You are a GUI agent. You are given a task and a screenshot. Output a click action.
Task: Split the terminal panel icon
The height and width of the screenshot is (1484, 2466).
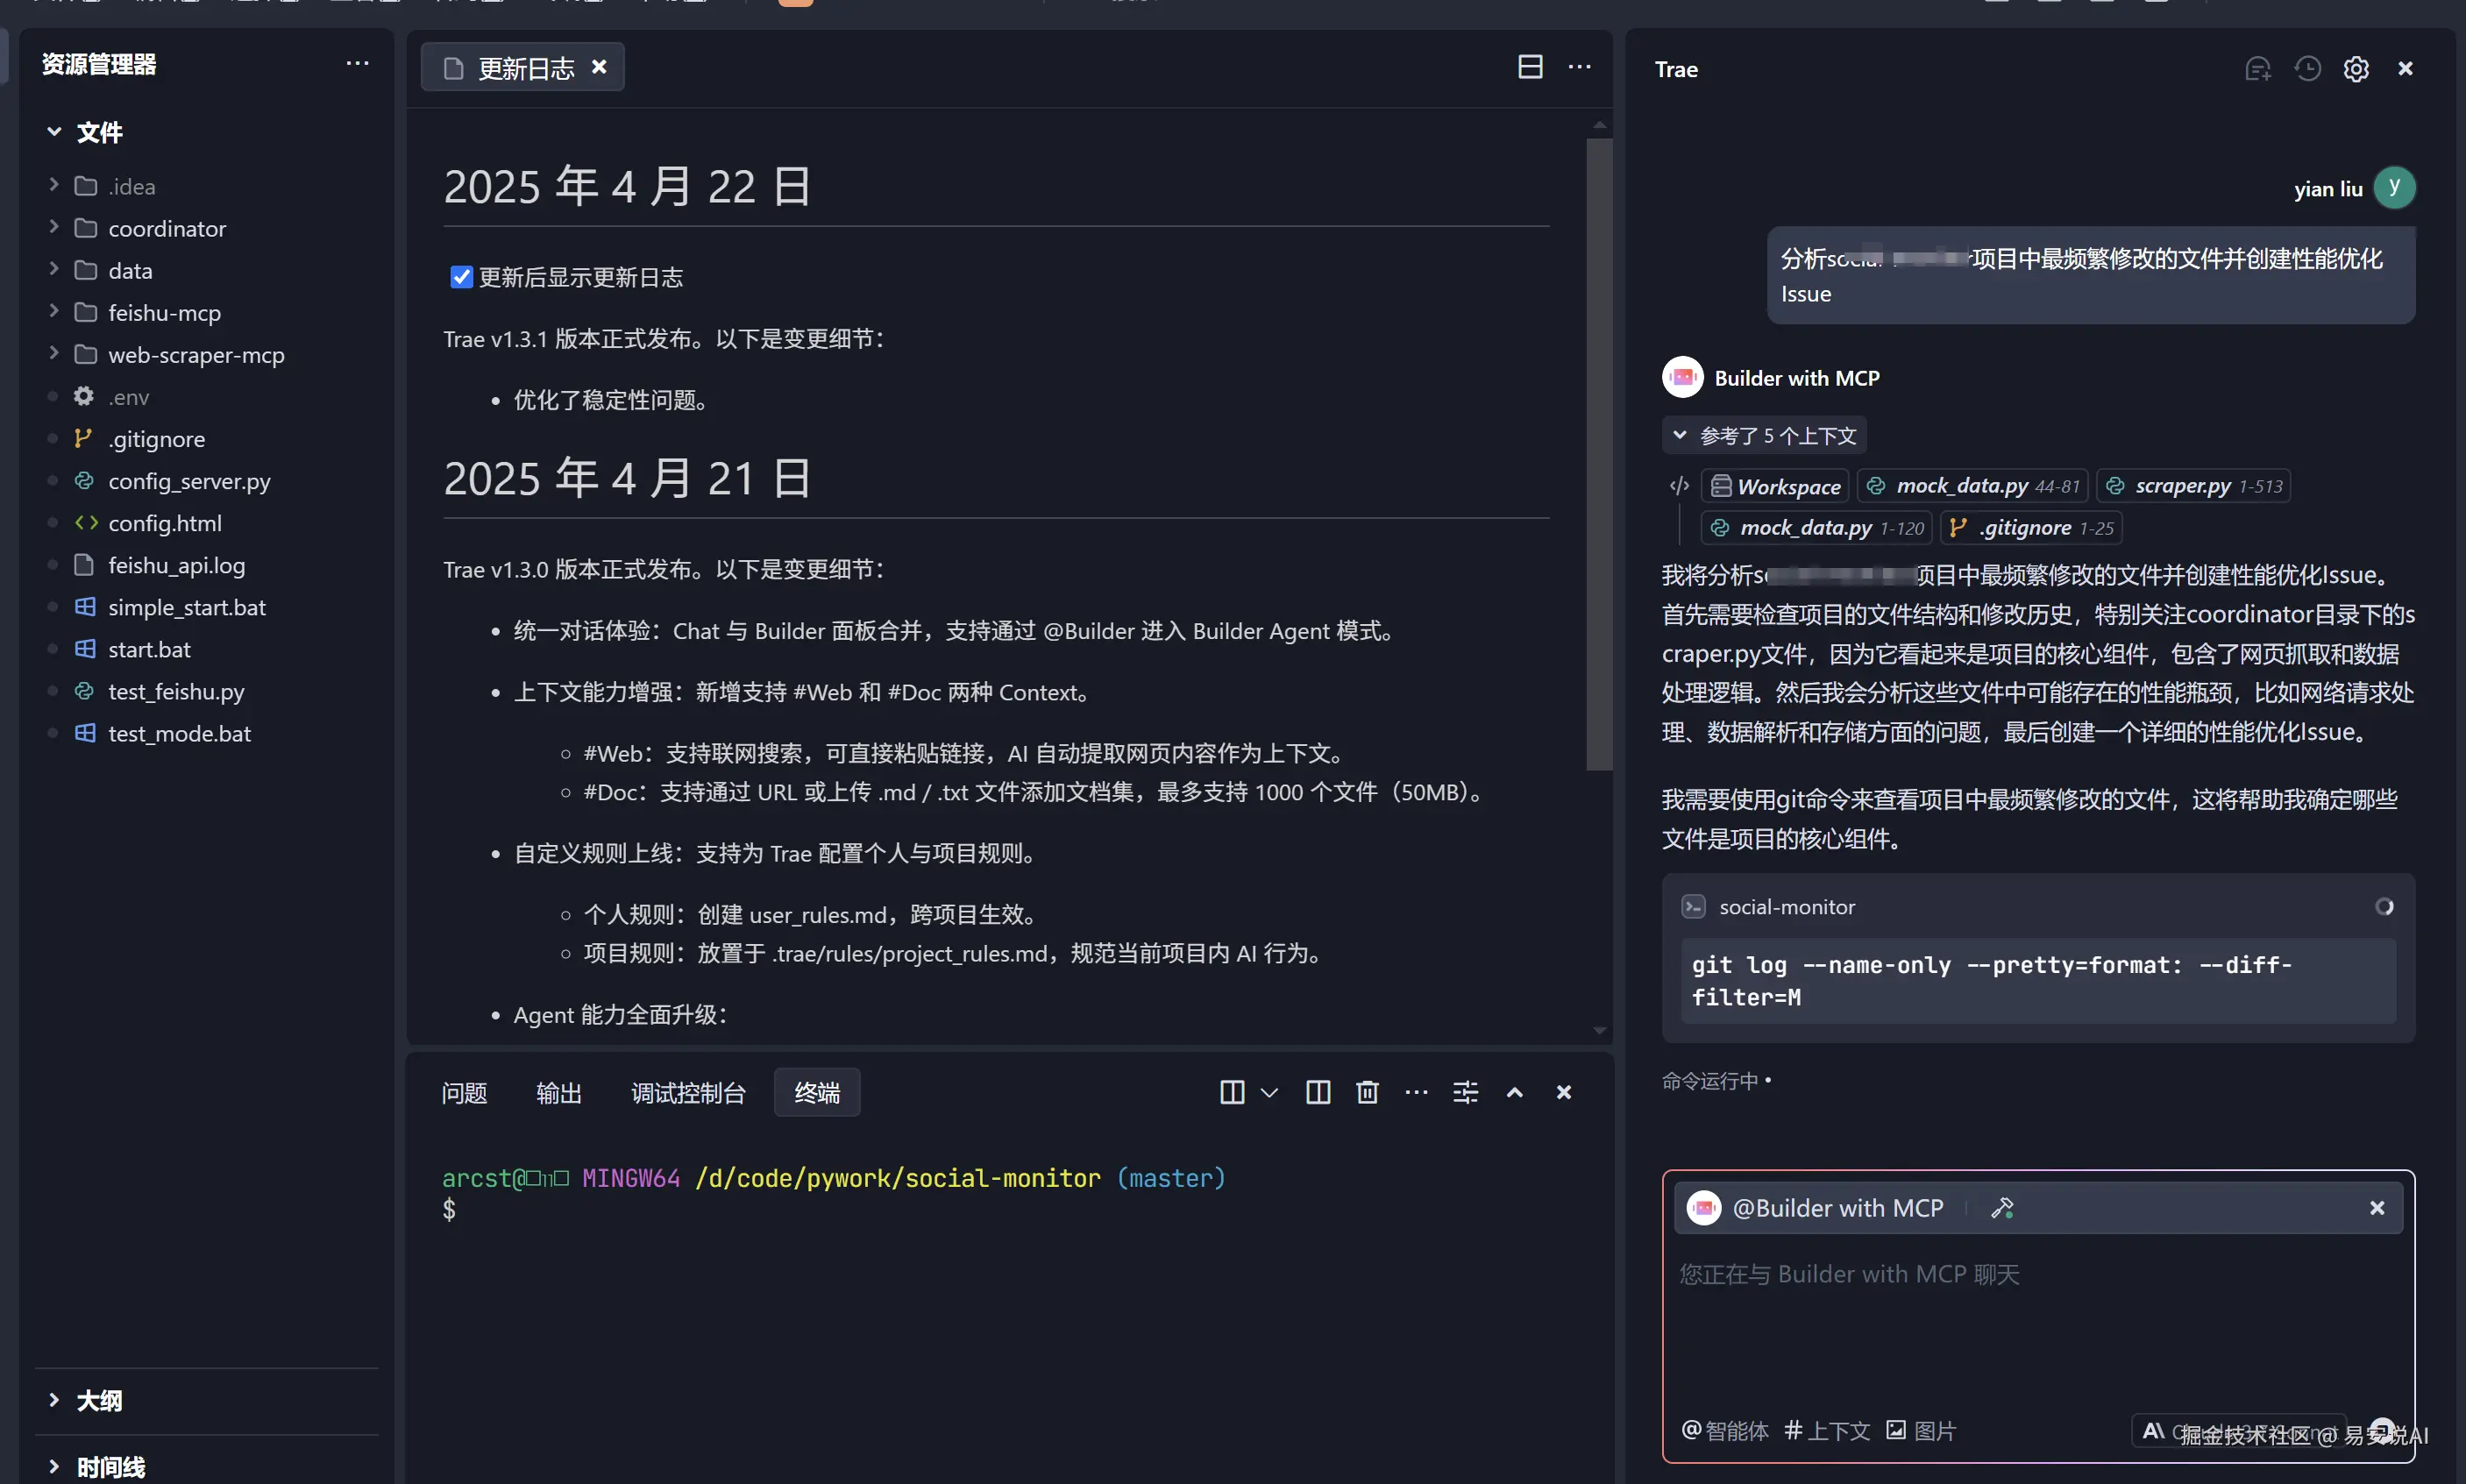pos(1317,1092)
